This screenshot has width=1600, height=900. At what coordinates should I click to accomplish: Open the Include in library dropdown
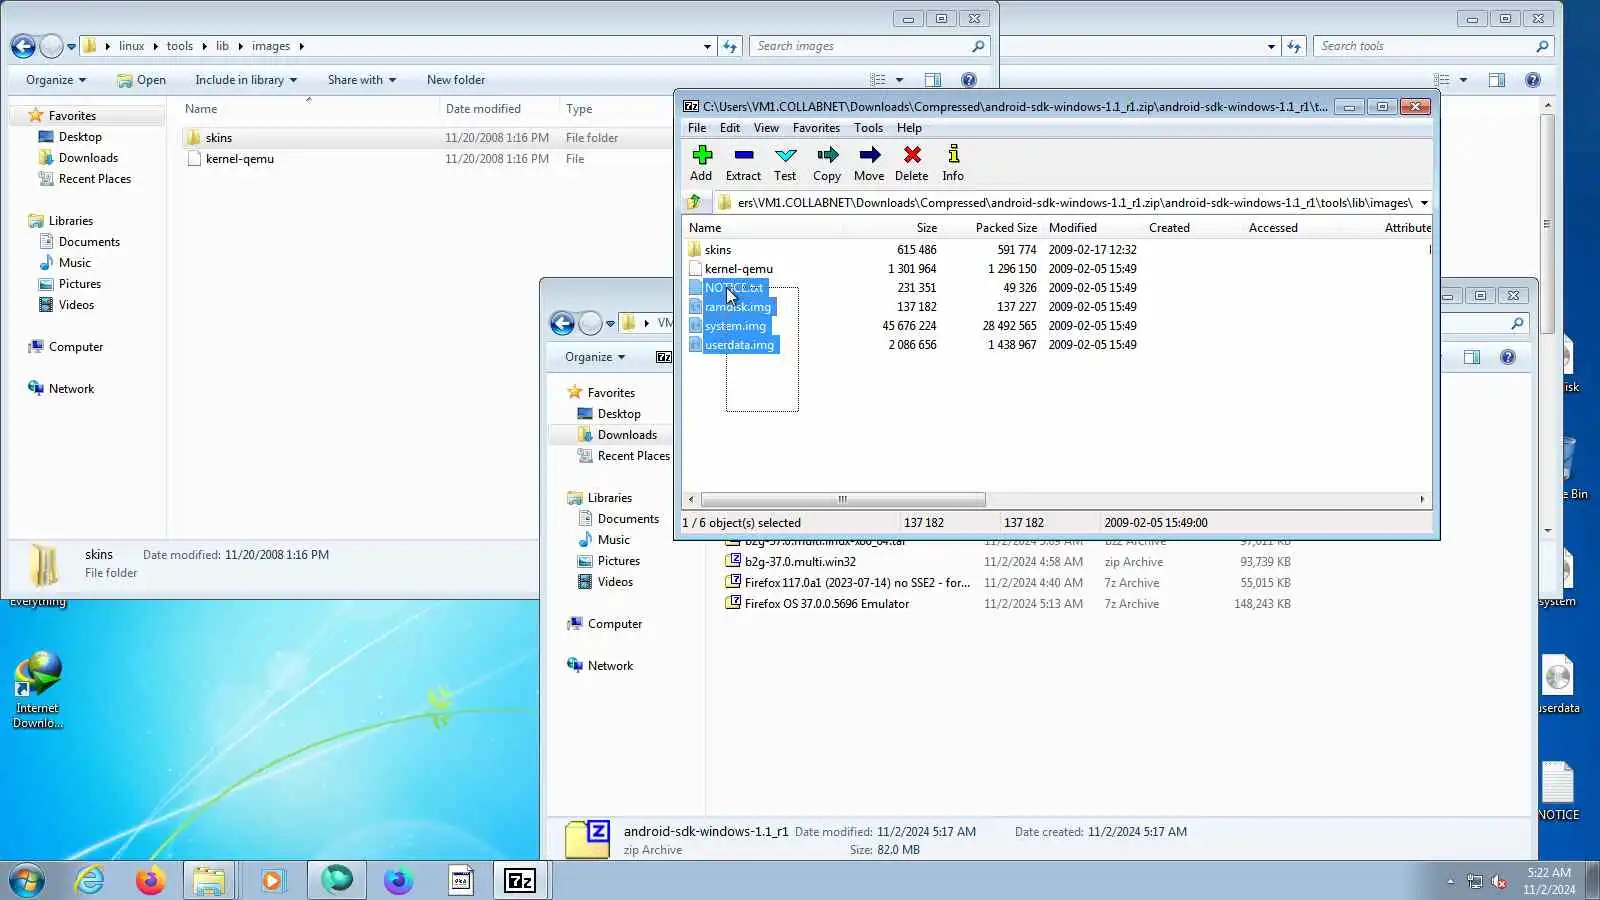[246, 80]
